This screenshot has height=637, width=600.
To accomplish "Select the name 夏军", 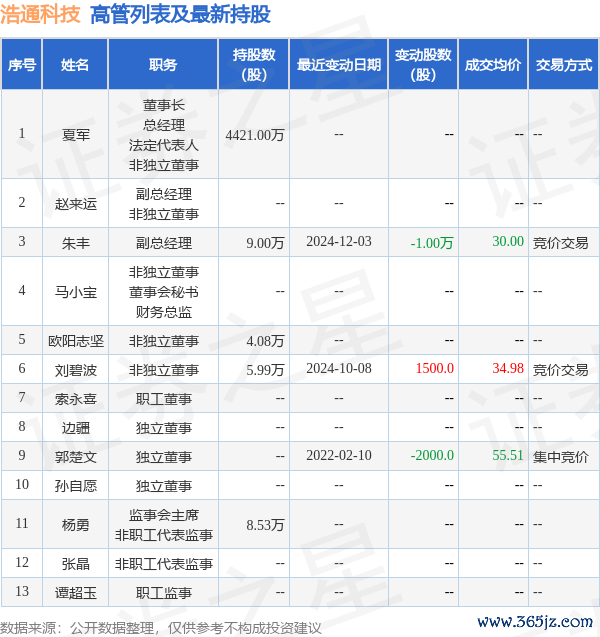I will [76, 135].
